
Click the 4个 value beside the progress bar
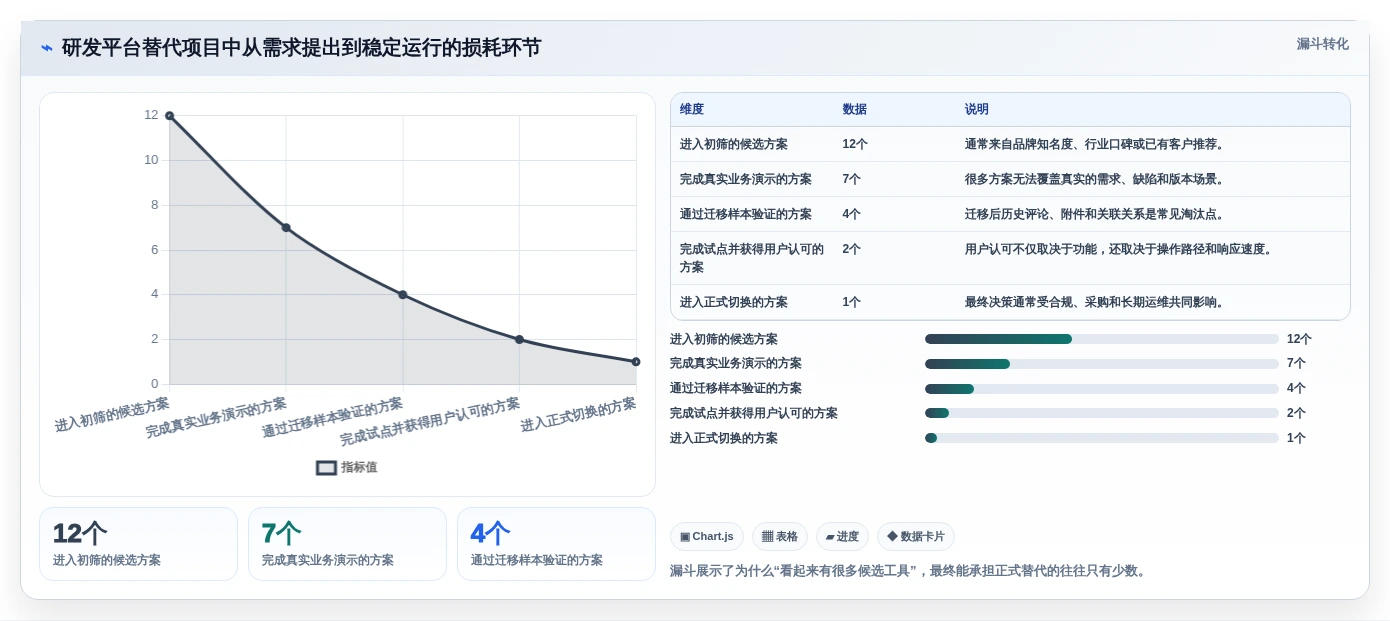[x=1296, y=389]
